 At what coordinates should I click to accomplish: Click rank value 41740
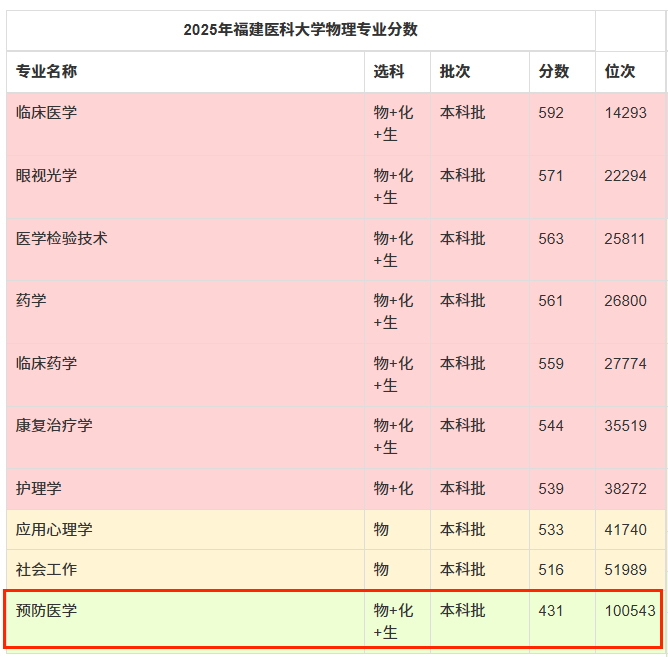point(625,530)
